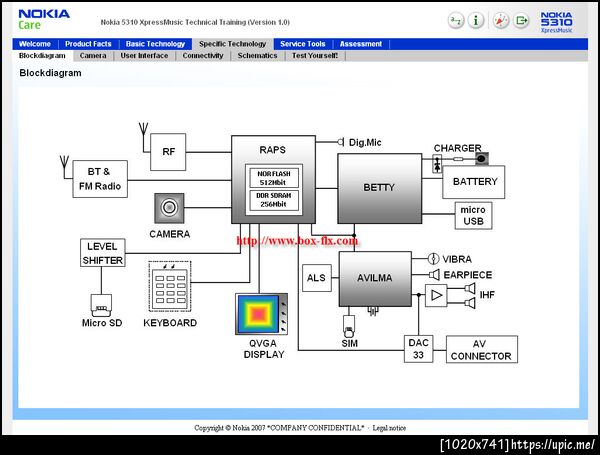This screenshot has height=455, width=600.
Task: Click the RF block
Action: click(168, 152)
